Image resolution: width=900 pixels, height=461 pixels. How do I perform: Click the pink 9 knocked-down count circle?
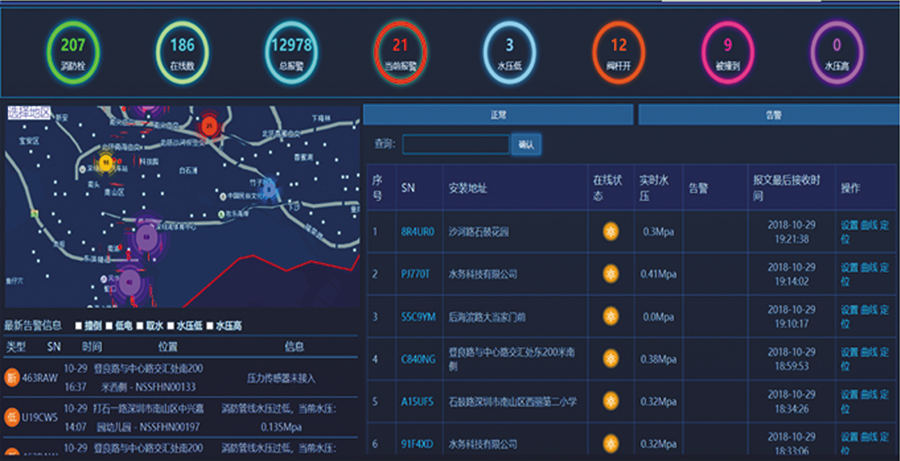point(727,52)
